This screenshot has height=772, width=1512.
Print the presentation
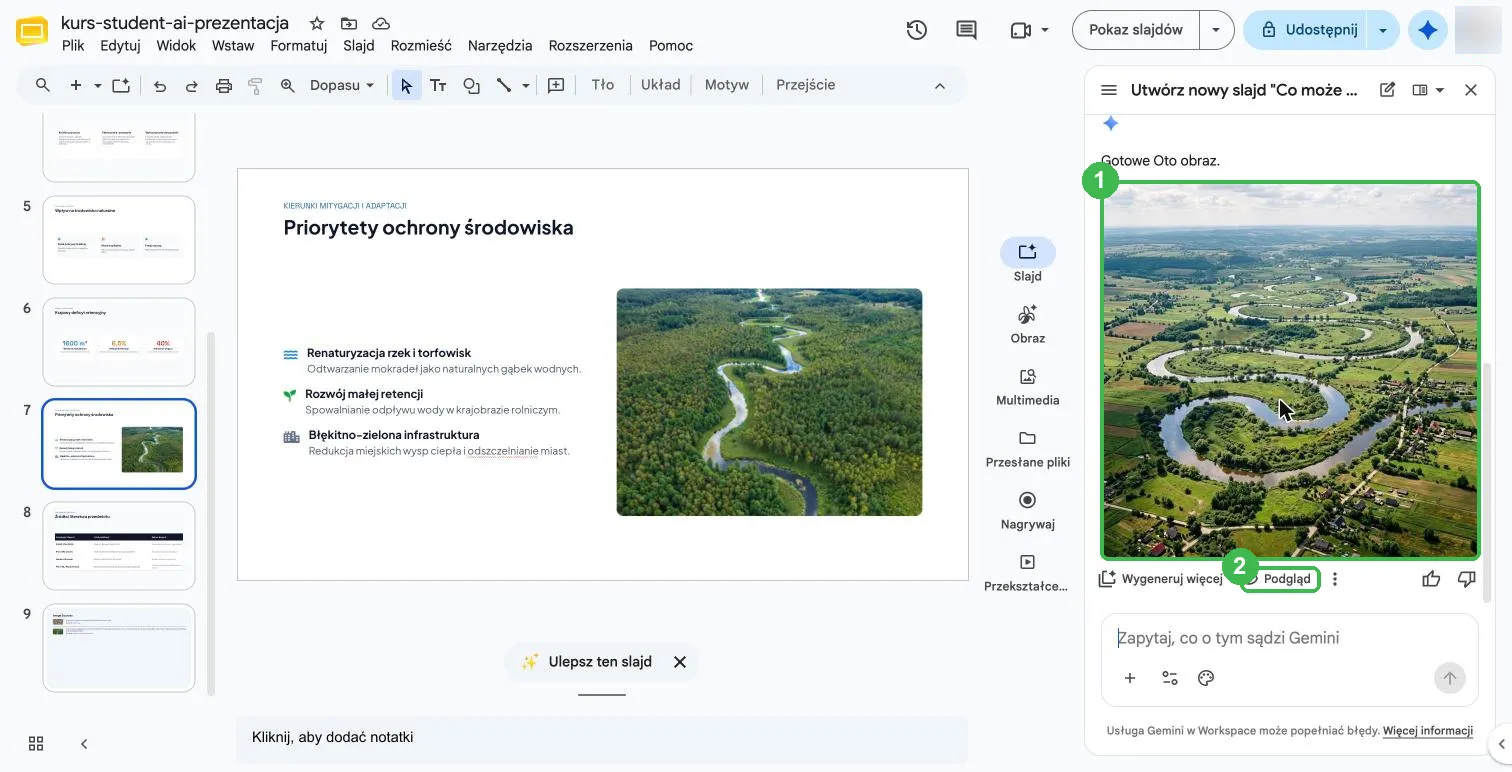pos(224,86)
